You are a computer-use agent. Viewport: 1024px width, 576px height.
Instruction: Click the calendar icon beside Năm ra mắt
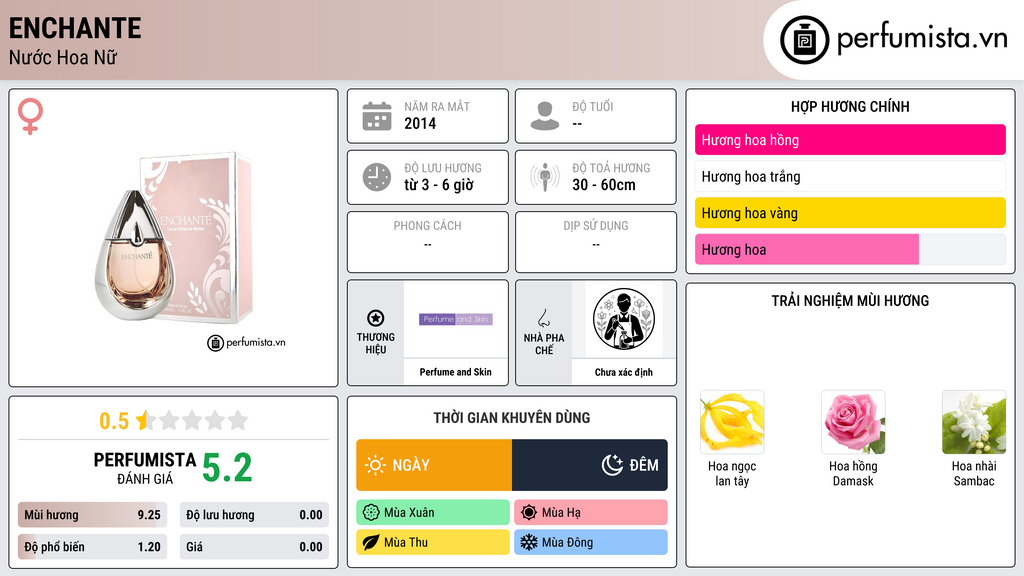coord(377,116)
